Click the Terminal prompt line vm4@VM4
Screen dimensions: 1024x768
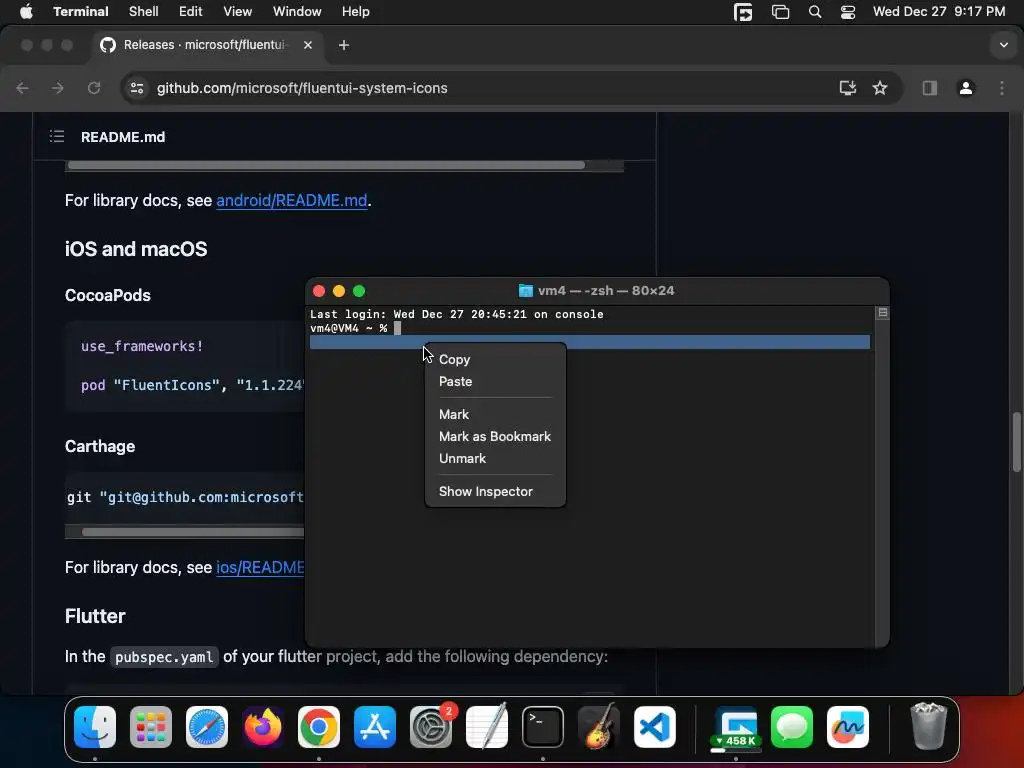click(x=348, y=328)
